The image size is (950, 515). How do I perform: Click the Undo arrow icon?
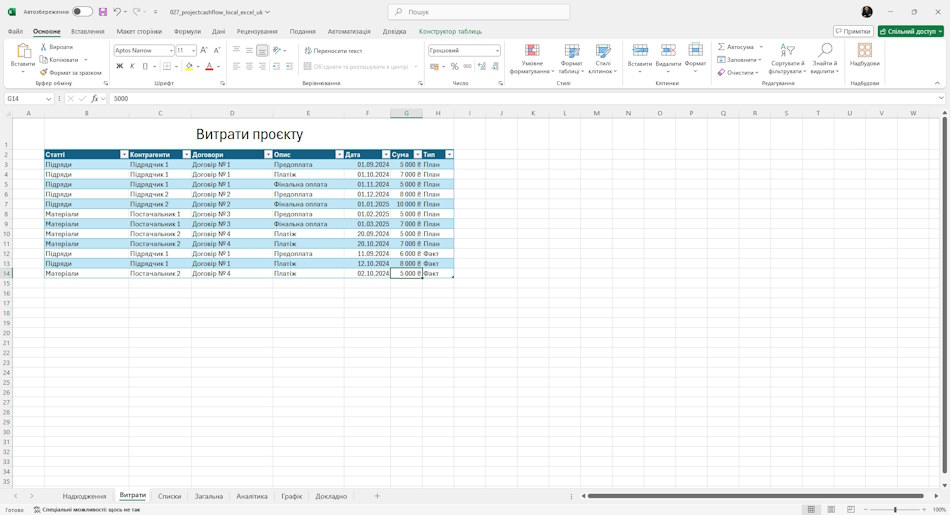(118, 12)
